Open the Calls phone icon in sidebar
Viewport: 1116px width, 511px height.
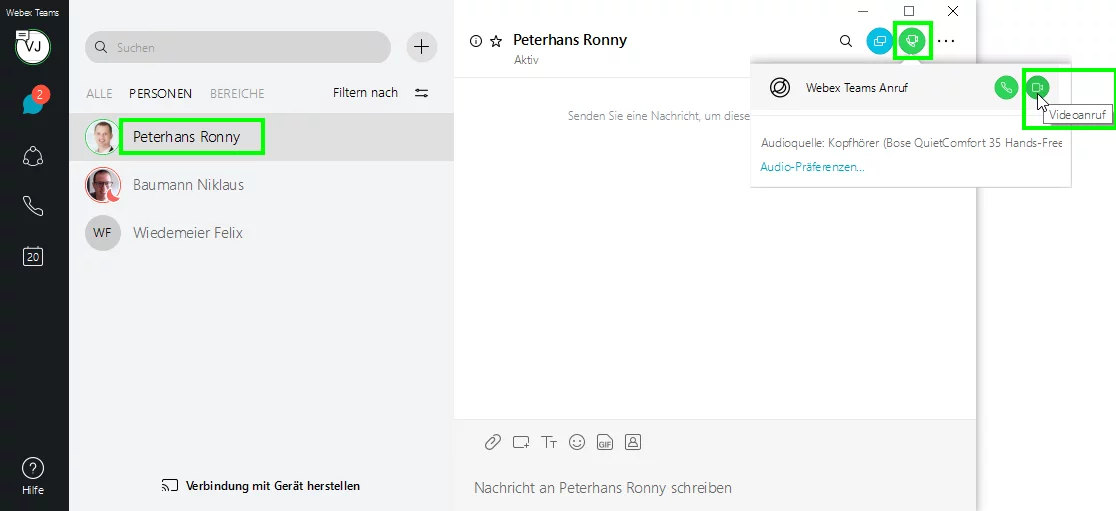[33, 206]
